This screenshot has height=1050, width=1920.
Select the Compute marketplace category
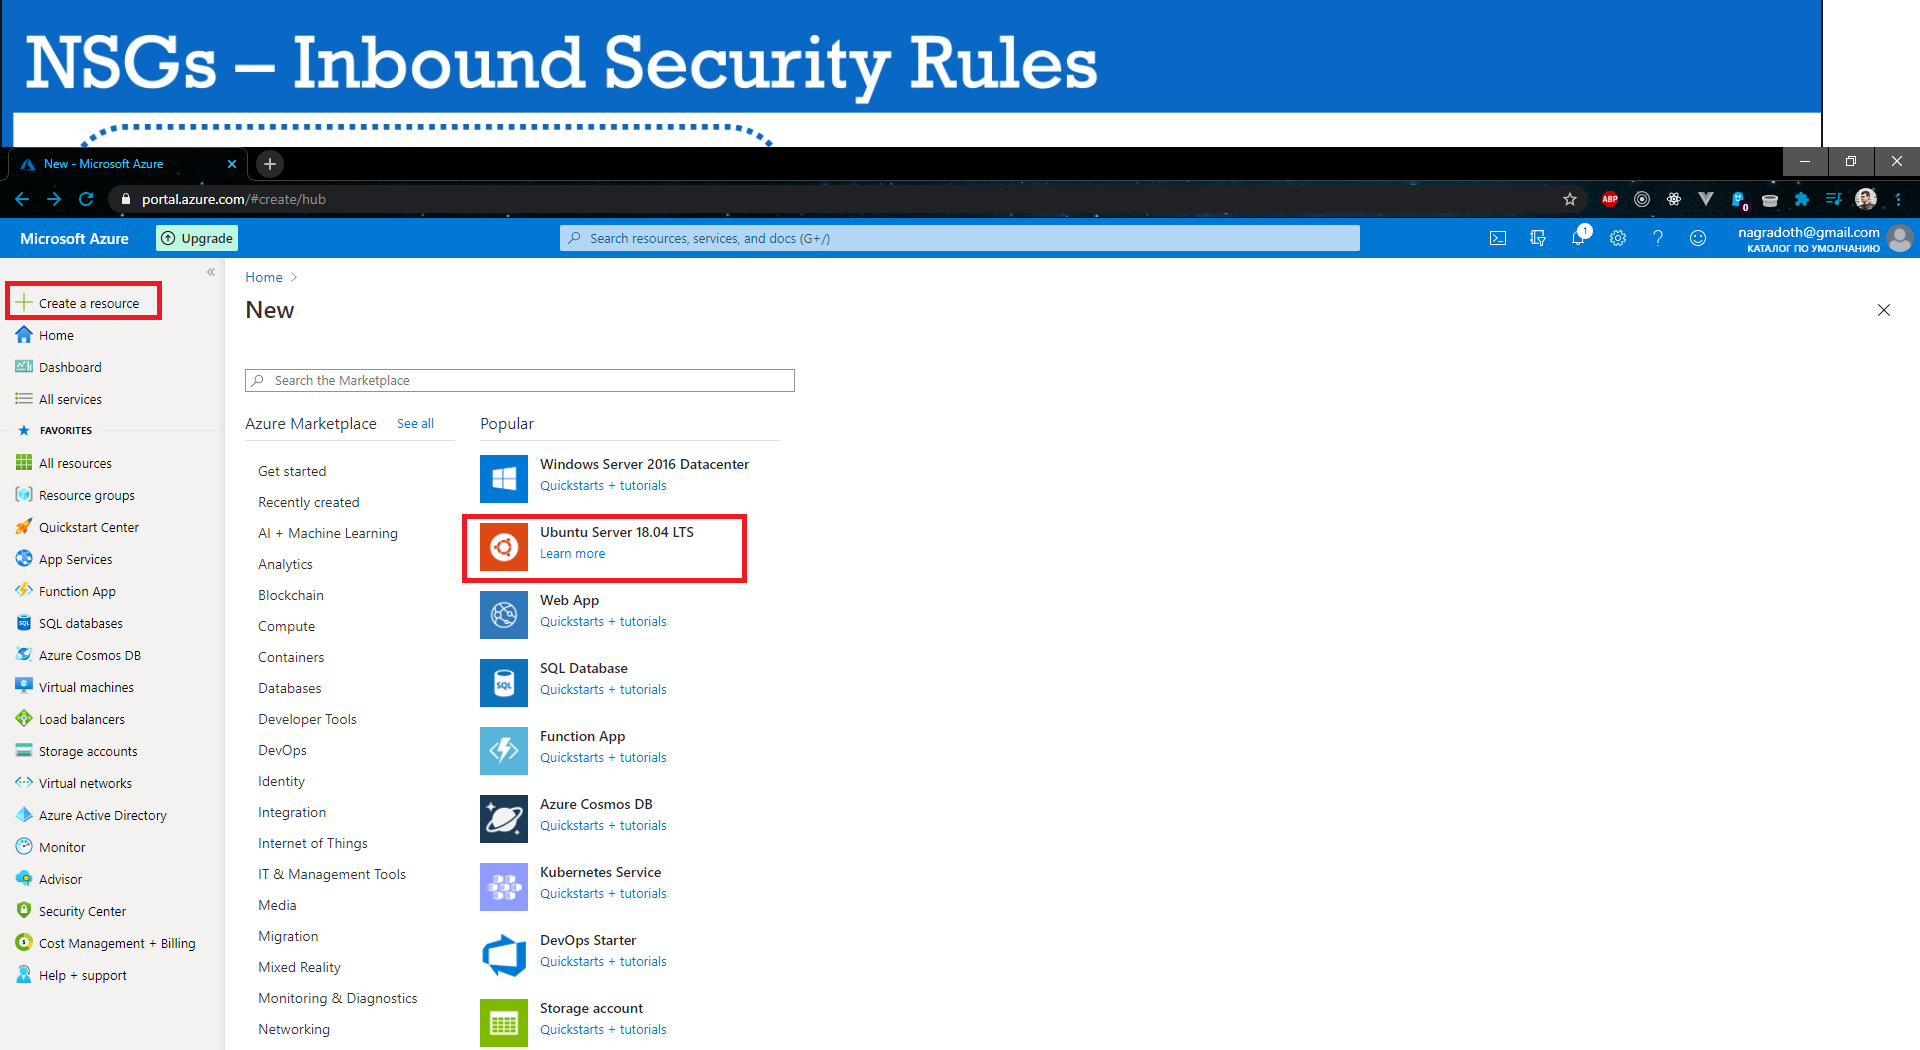[x=287, y=626]
